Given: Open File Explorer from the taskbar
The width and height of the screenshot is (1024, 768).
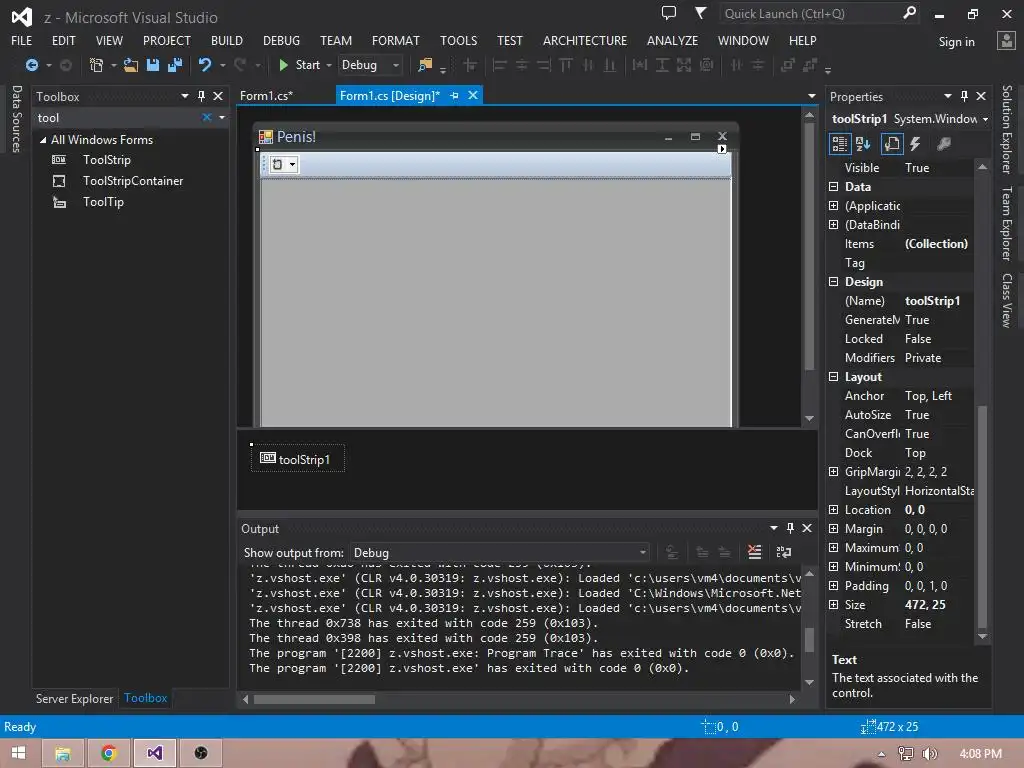Looking at the screenshot, I should click(x=63, y=753).
